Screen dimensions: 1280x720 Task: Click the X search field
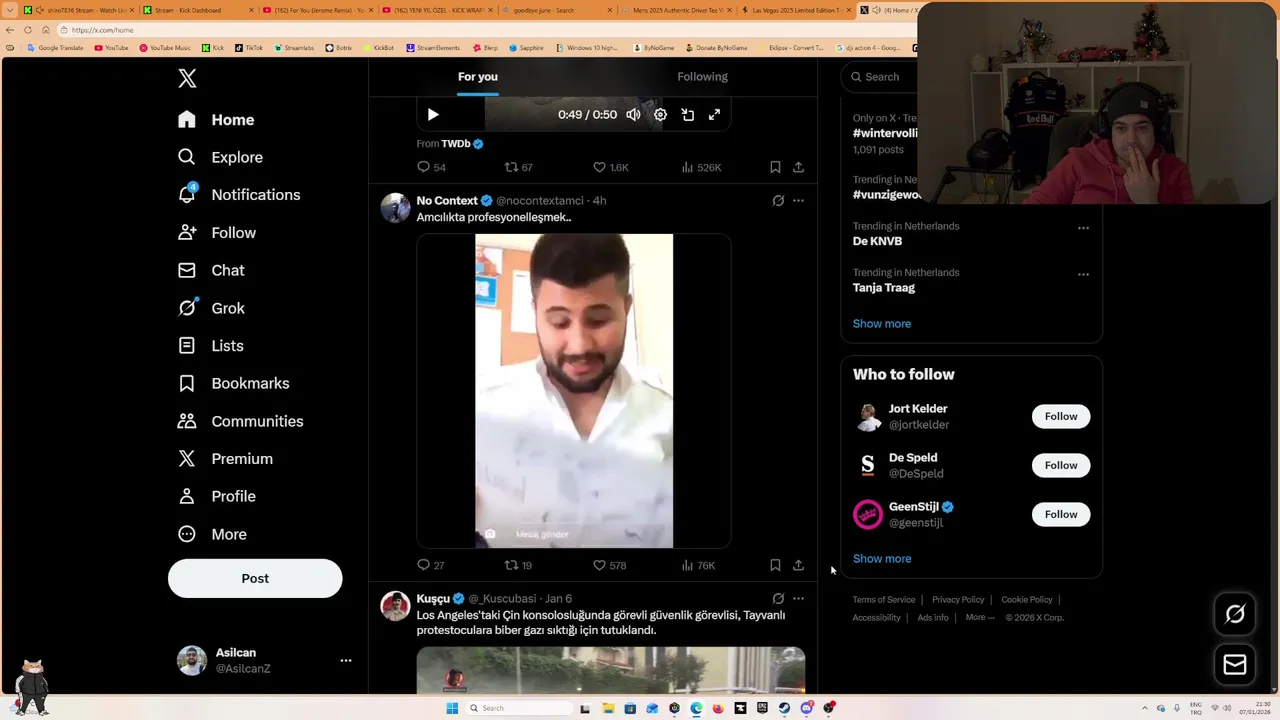click(x=879, y=77)
